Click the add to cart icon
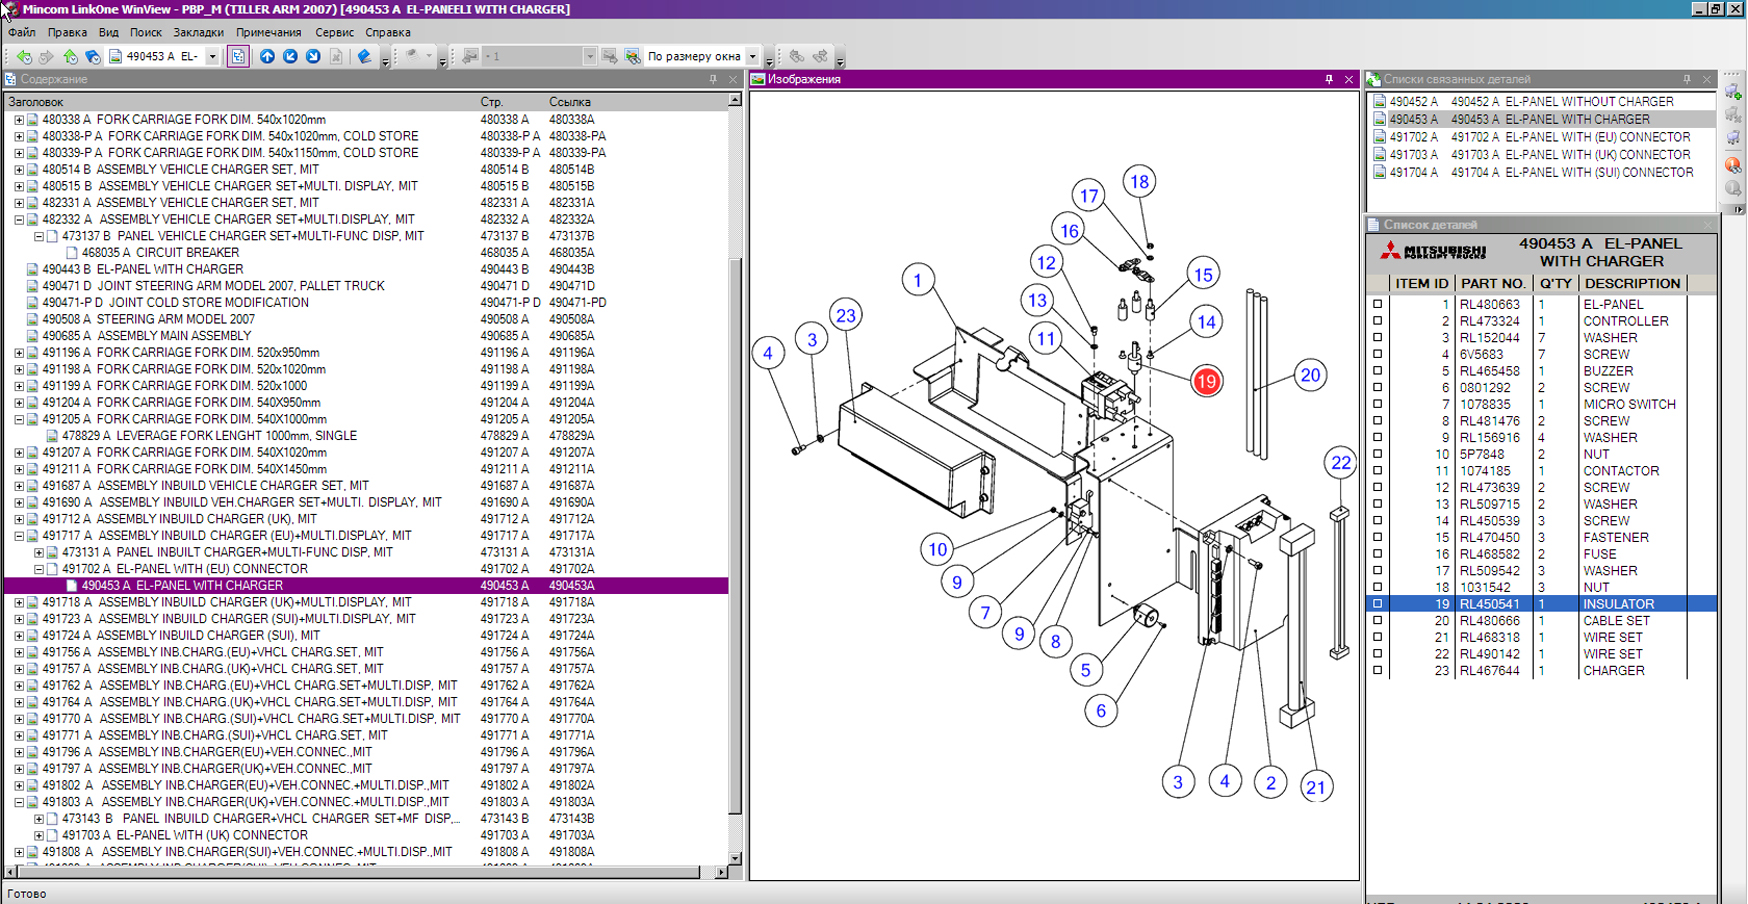Image resolution: width=1748 pixels, height=904 pixels. click(x=1733, y=92)
